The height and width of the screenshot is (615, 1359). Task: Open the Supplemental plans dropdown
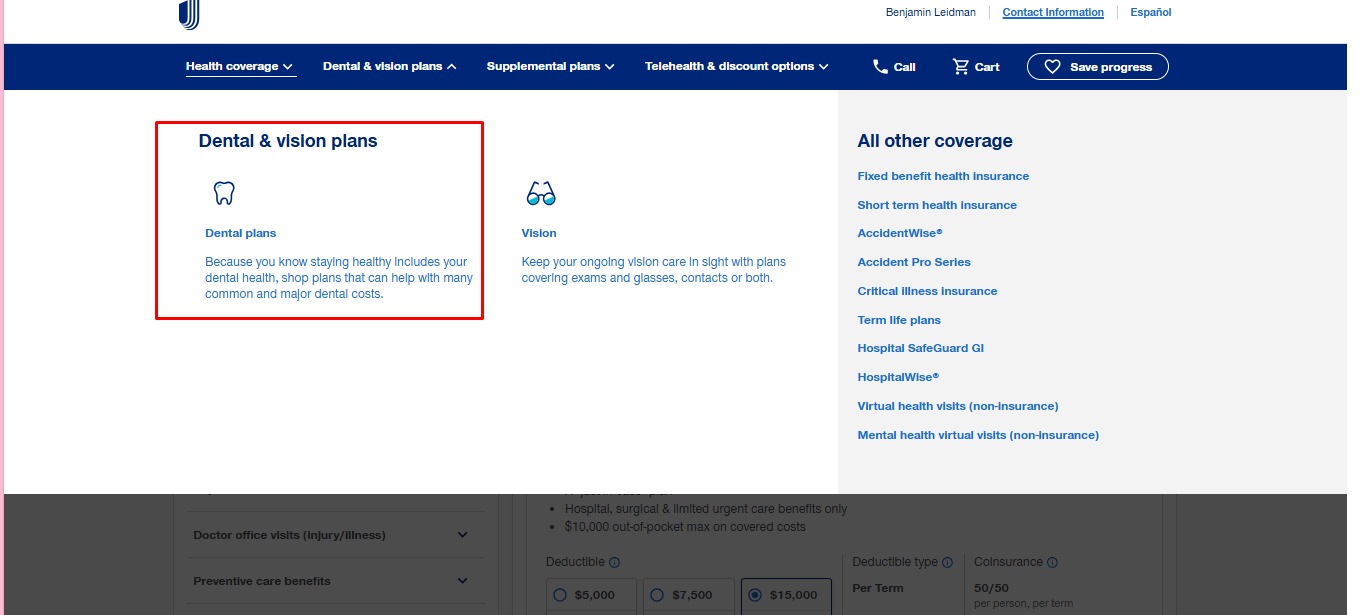tap(550, 67)
